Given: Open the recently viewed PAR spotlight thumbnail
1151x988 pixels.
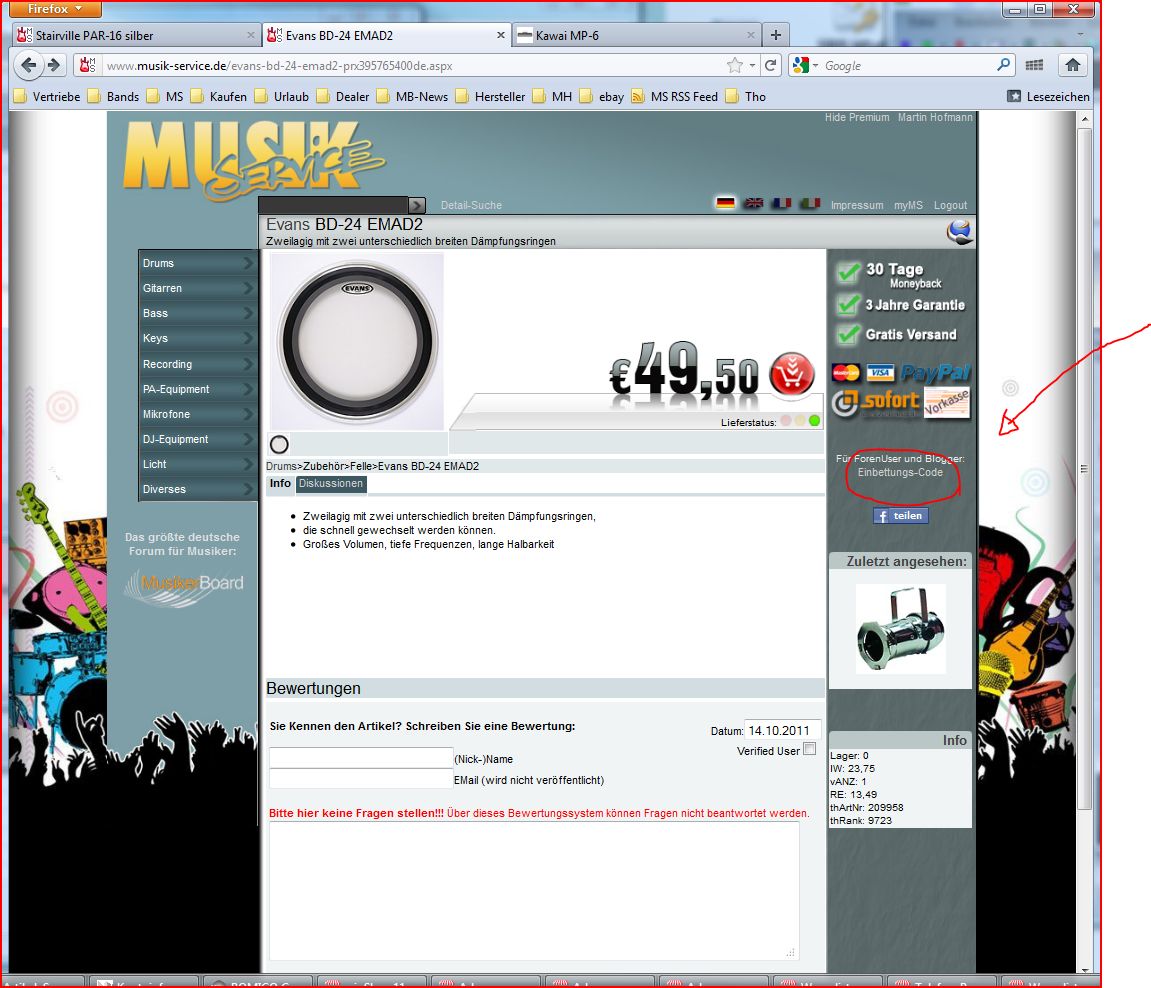Looking at the screenshot, I should [901, 629].
